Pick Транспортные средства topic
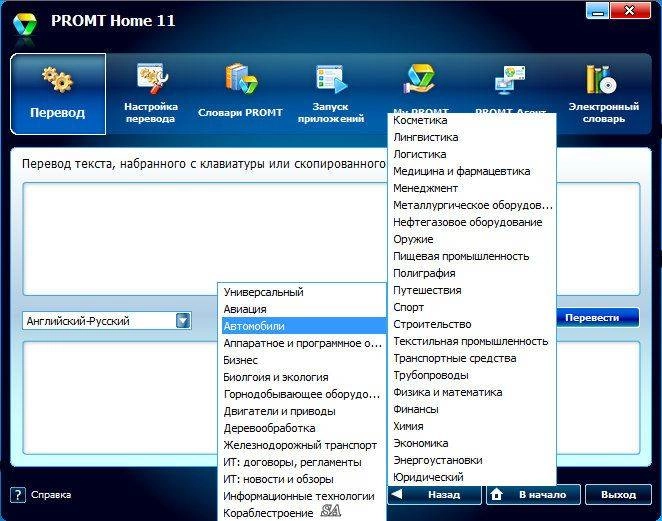Screen dimensions: 662x521 click(472, 358)
